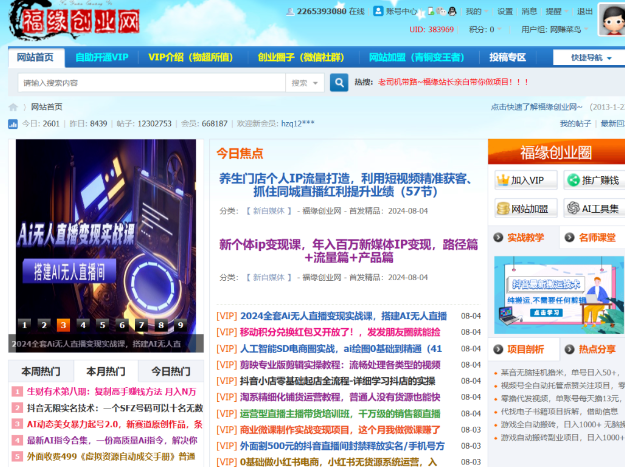This screenshot has height=467, width=625.
Task: Click the blue search magnifier button
Action: click(339, 82)
